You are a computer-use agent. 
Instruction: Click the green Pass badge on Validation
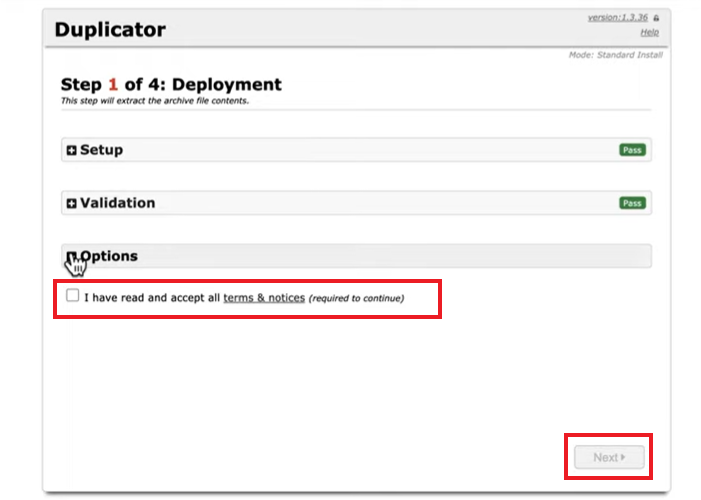tap(632, 203)
